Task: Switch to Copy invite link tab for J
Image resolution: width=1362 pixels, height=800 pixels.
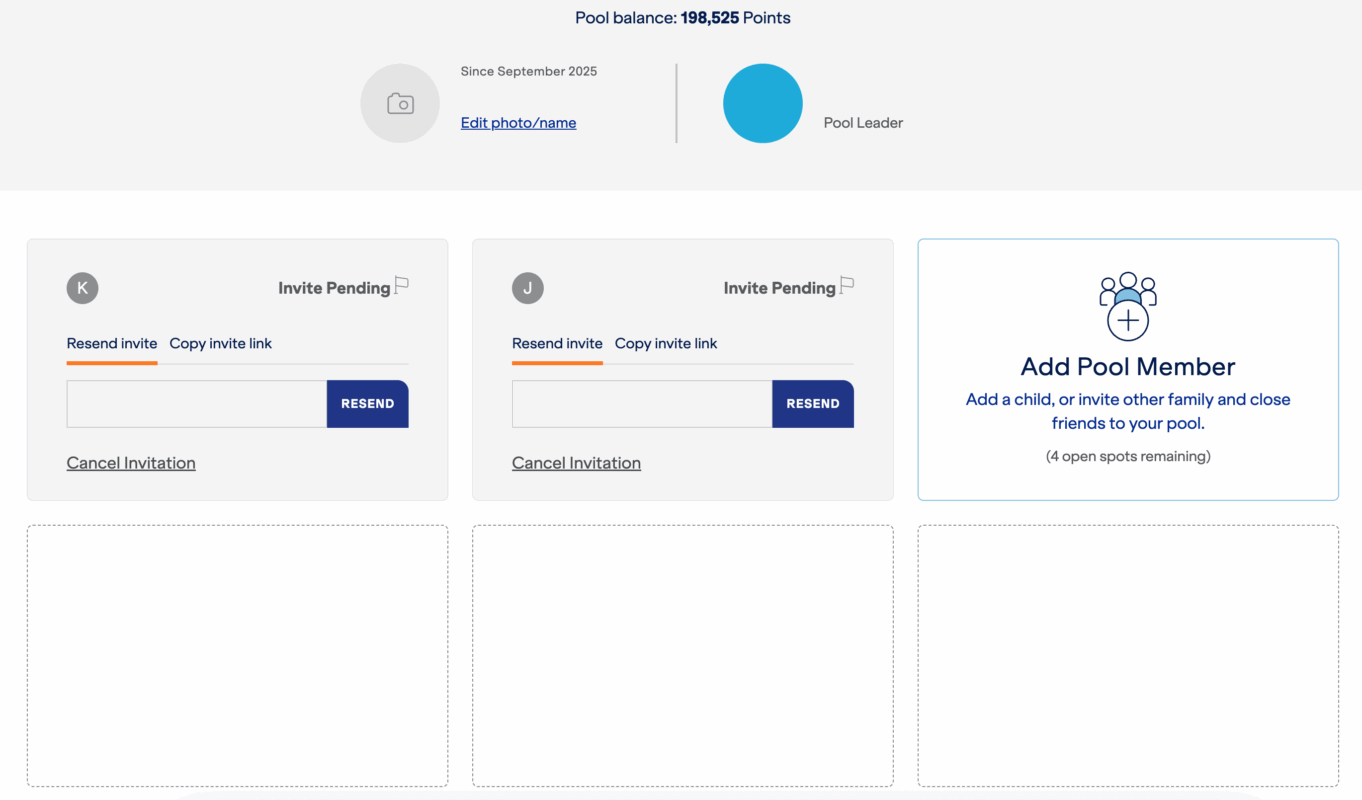Action: pos(666,344)
